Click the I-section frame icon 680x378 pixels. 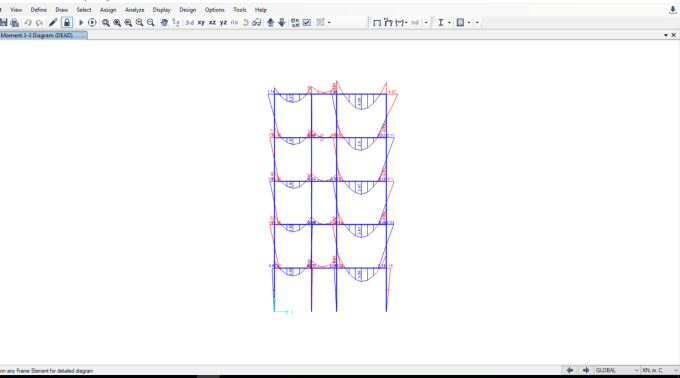point(441,23)
